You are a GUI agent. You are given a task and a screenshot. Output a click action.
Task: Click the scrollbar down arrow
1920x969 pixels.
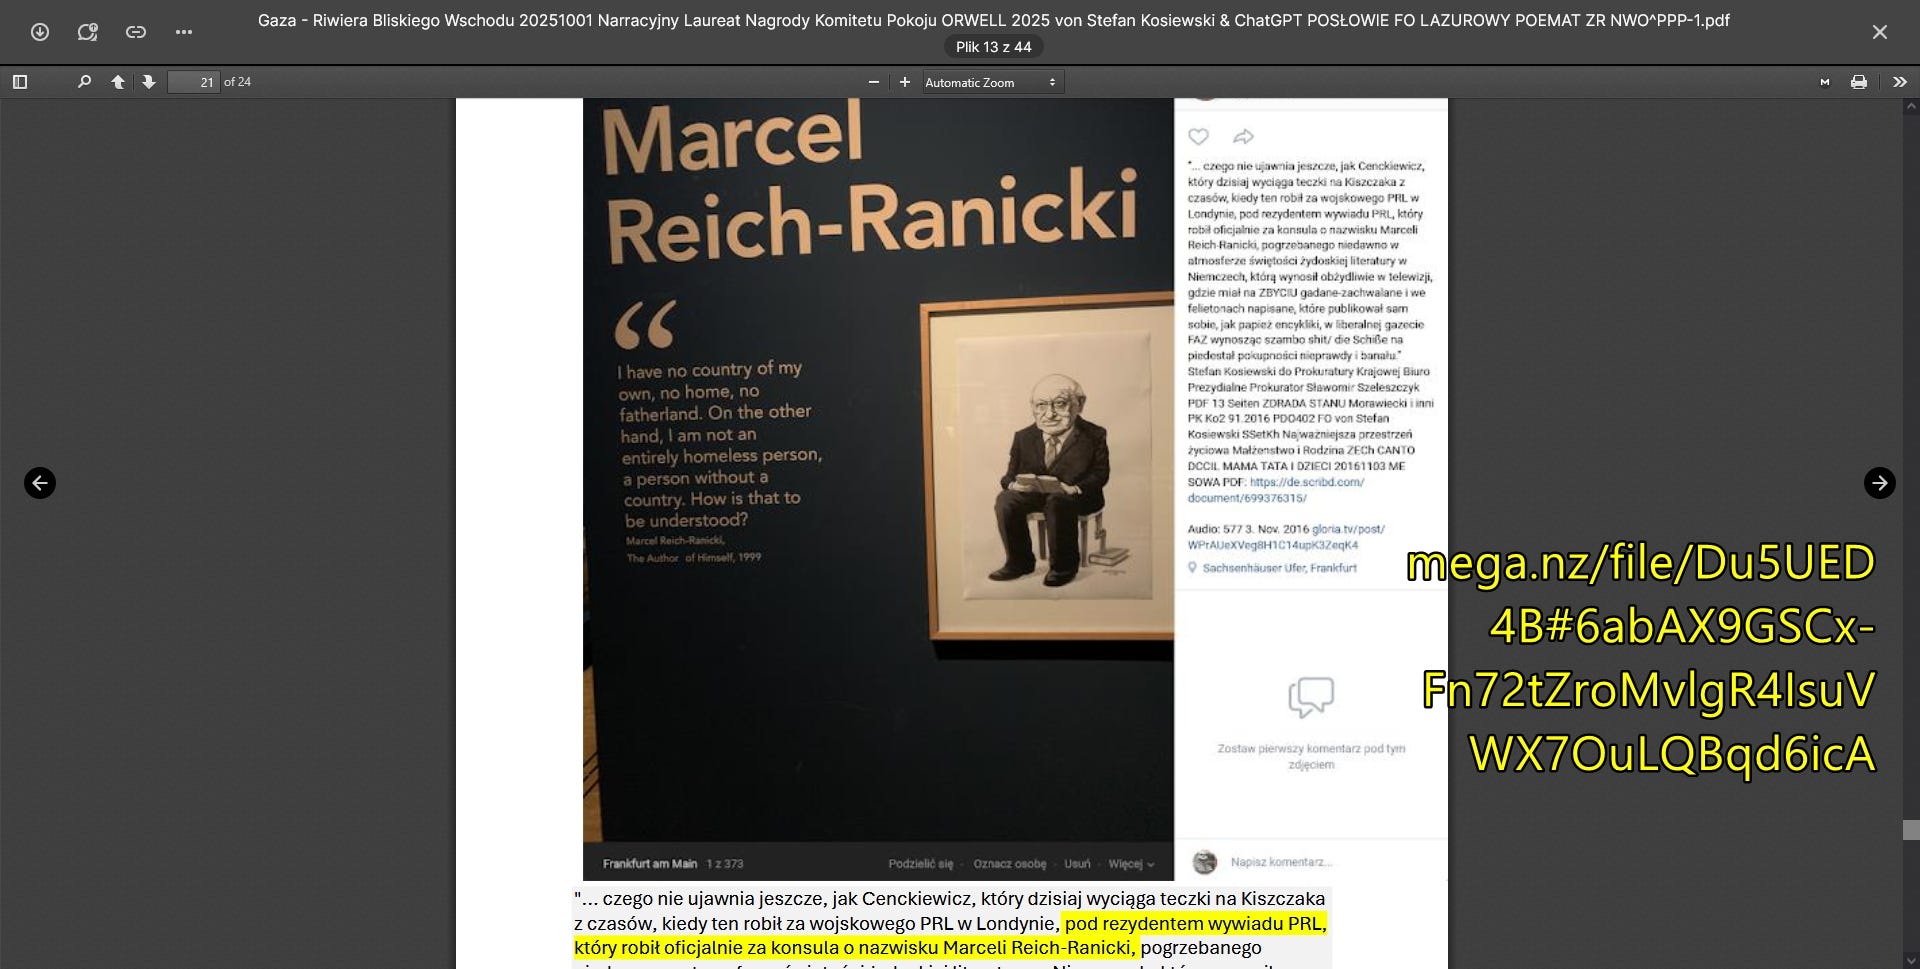1911,961
